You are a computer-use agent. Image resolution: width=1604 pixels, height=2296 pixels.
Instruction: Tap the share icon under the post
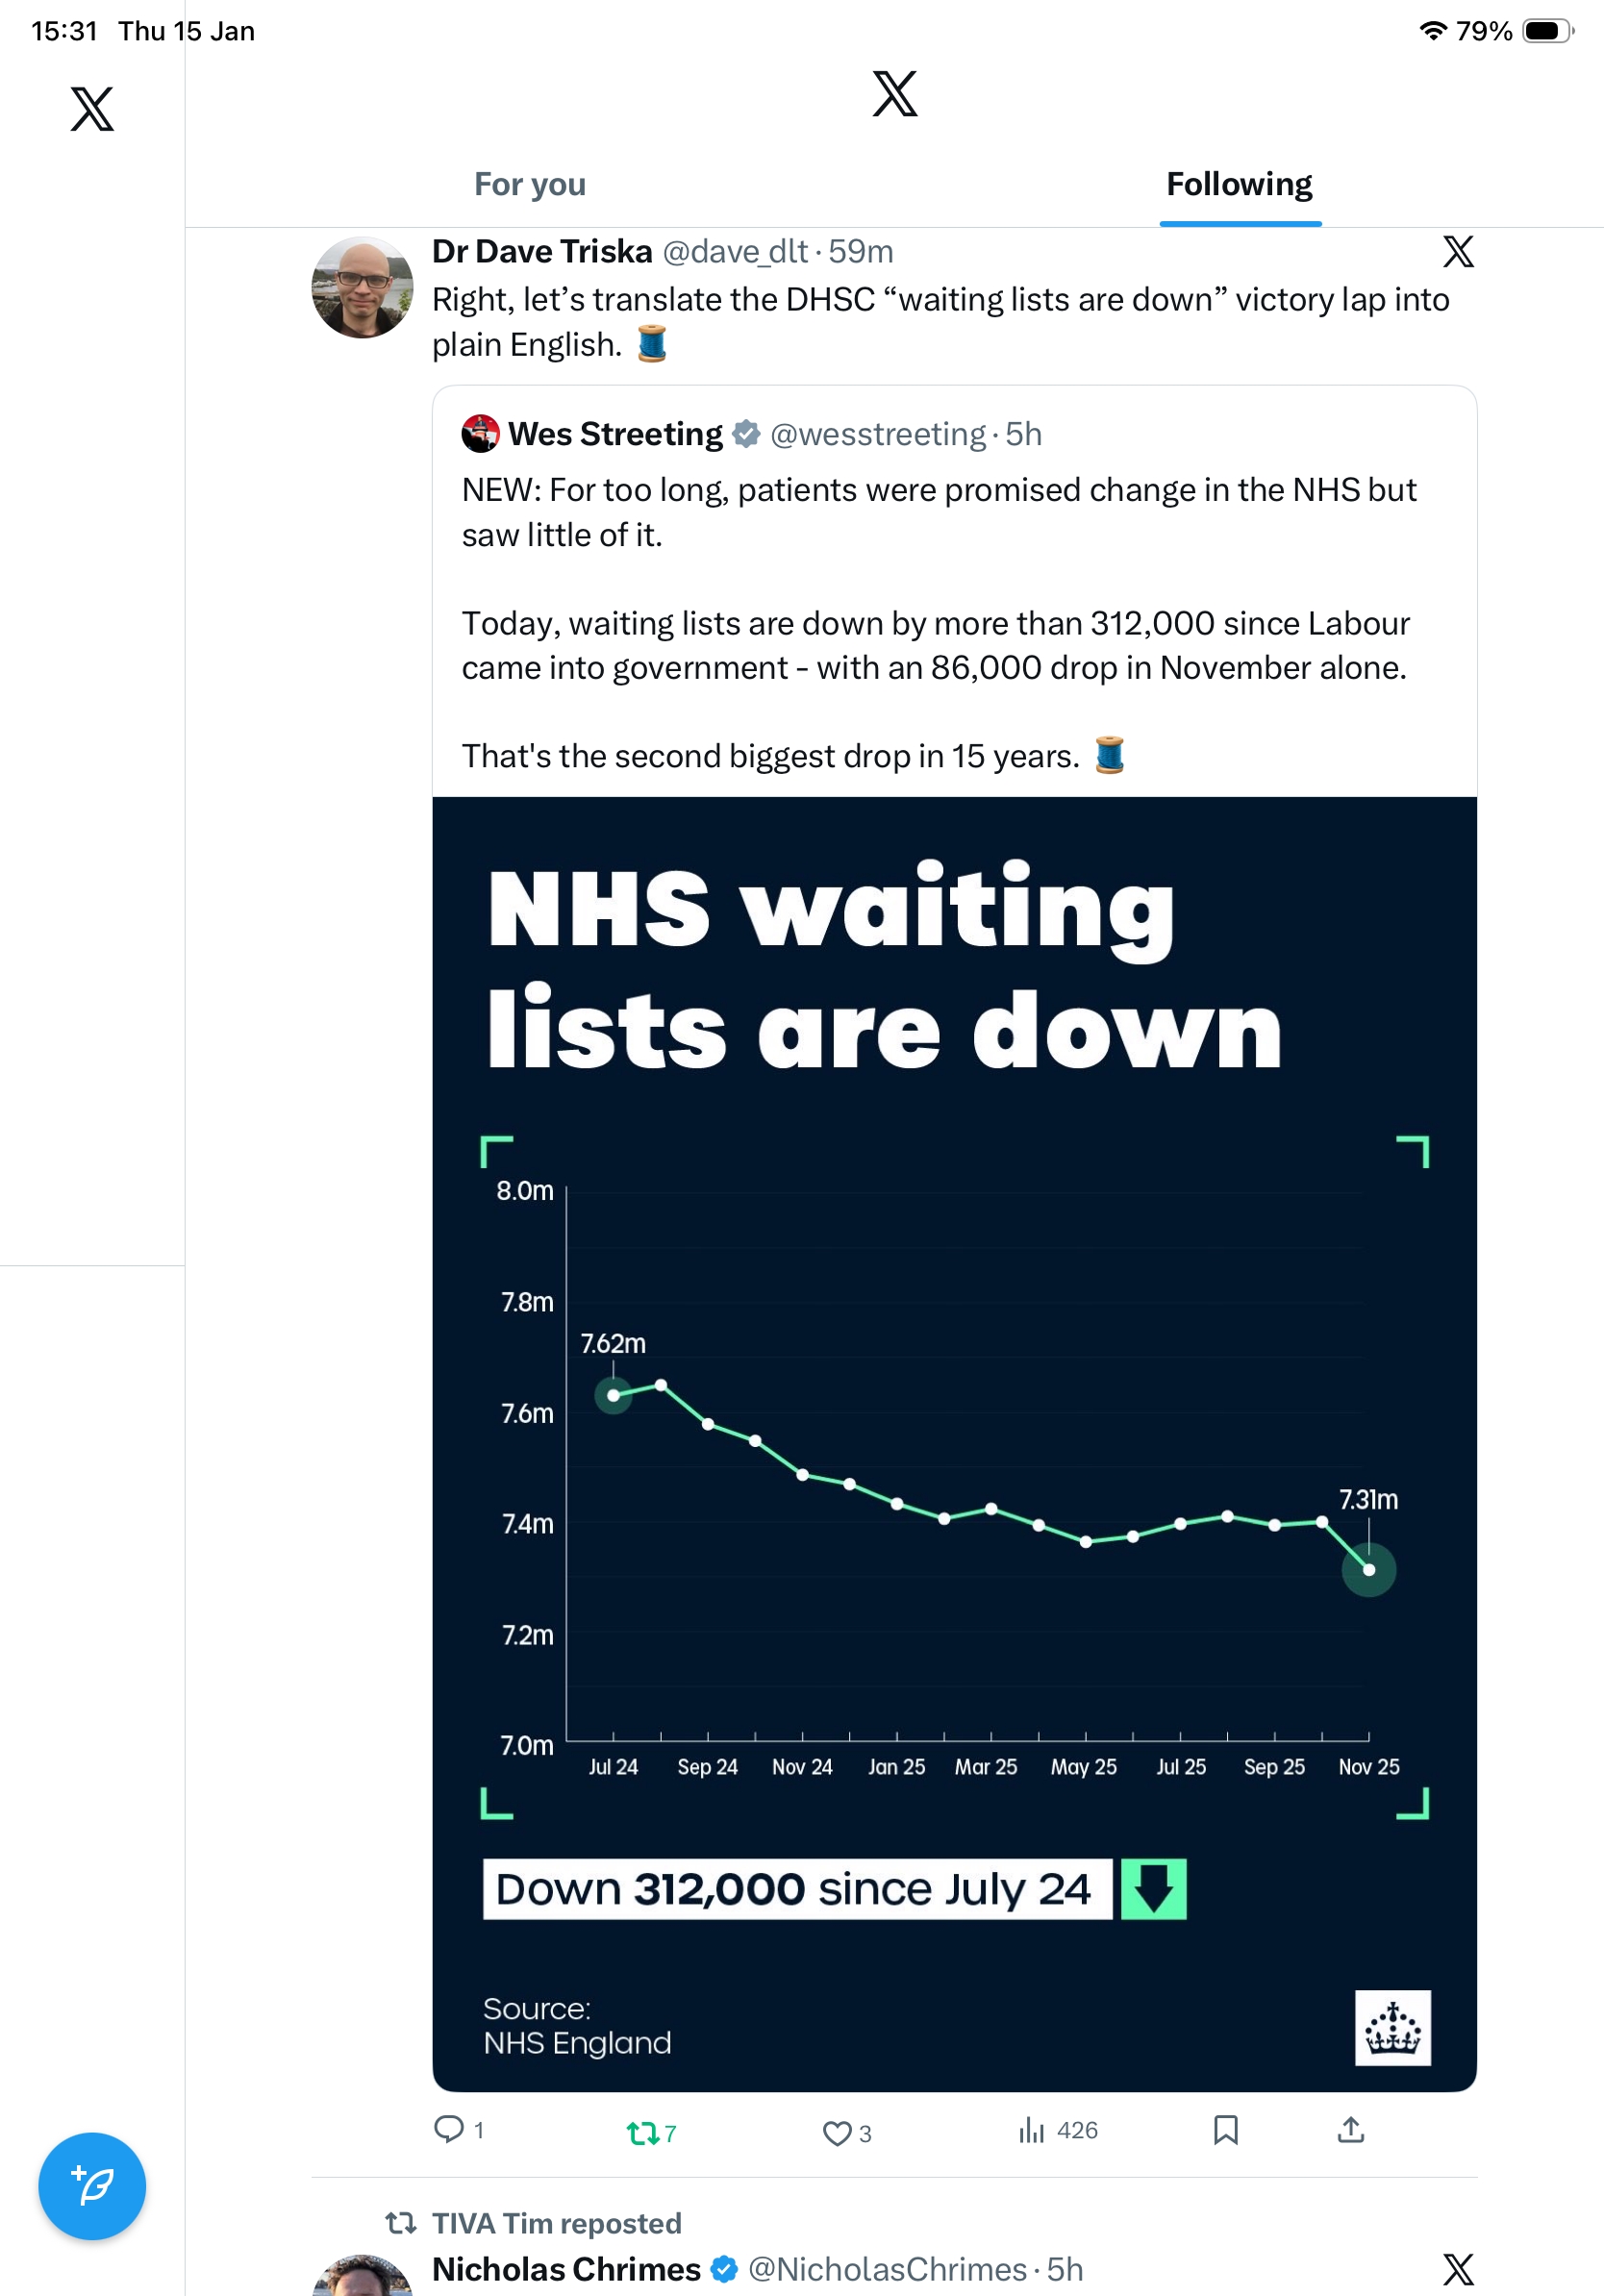[1350, 2130]
